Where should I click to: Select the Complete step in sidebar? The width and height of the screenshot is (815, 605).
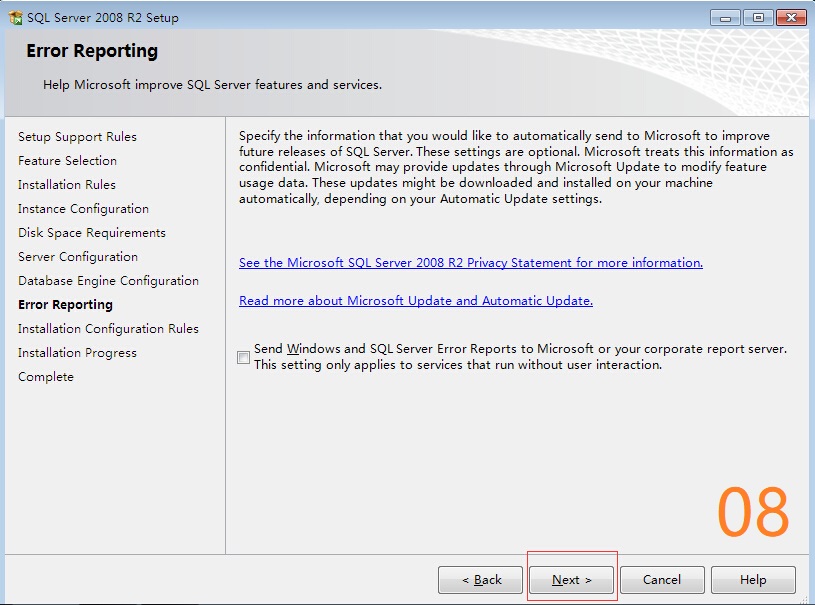(x=46, y=377)
